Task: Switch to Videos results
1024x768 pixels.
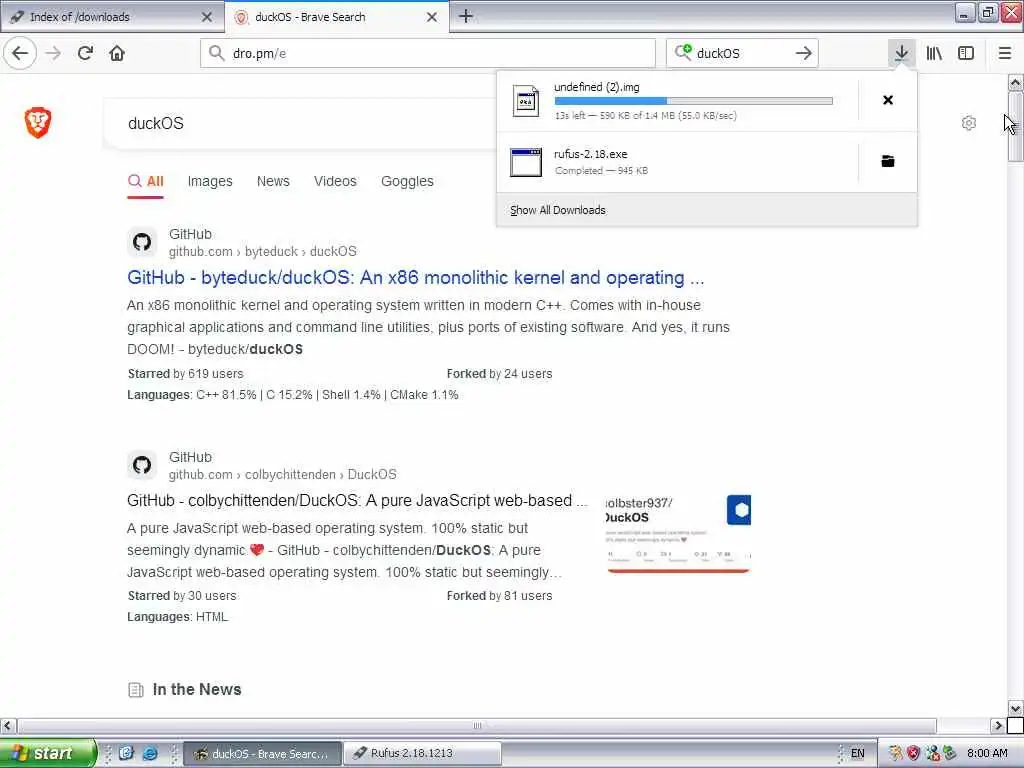Action: tap(335, 181)
